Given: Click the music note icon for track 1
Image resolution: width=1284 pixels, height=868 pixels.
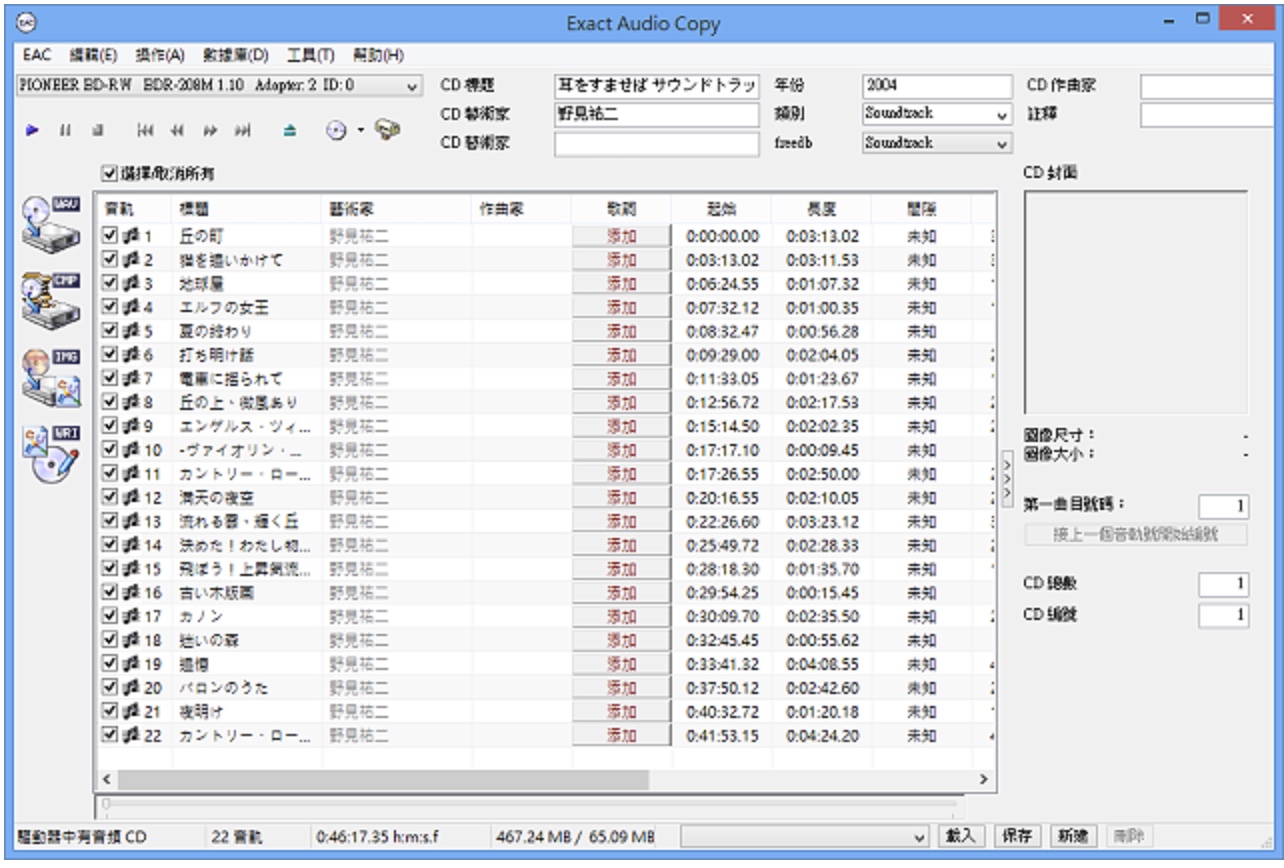Looking at the screenshot, I should coord(131,236).
